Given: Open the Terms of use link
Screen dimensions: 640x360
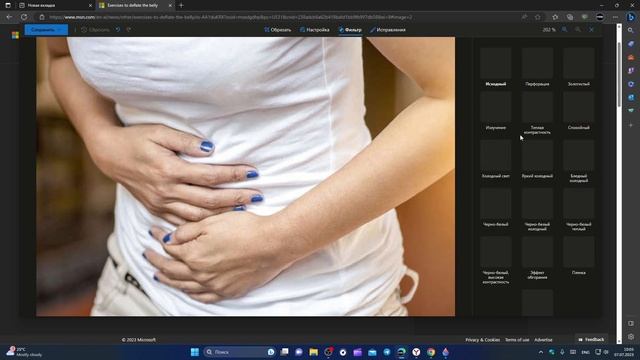Looking at the screenshot, I should coord(517,340).
